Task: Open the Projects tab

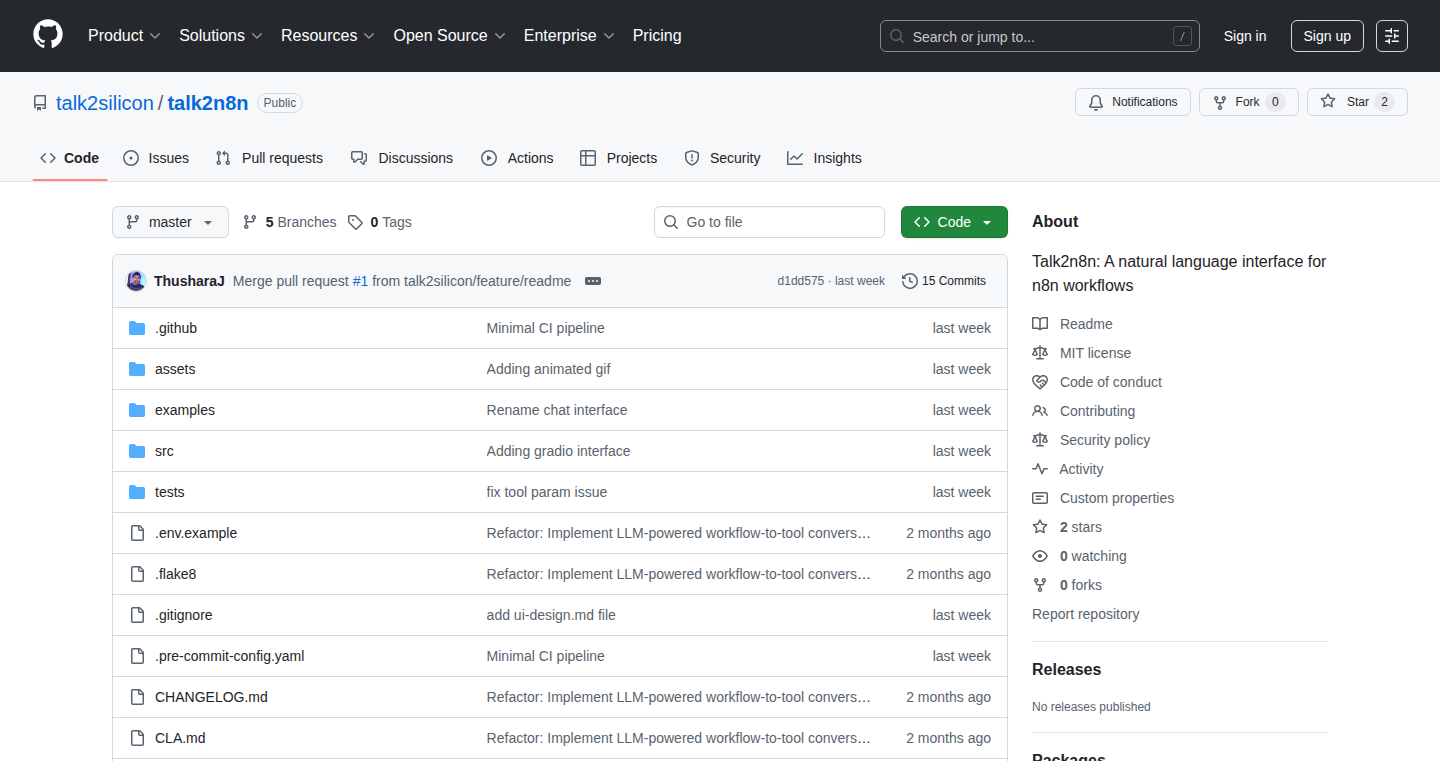Action: [x=619, y=158]
